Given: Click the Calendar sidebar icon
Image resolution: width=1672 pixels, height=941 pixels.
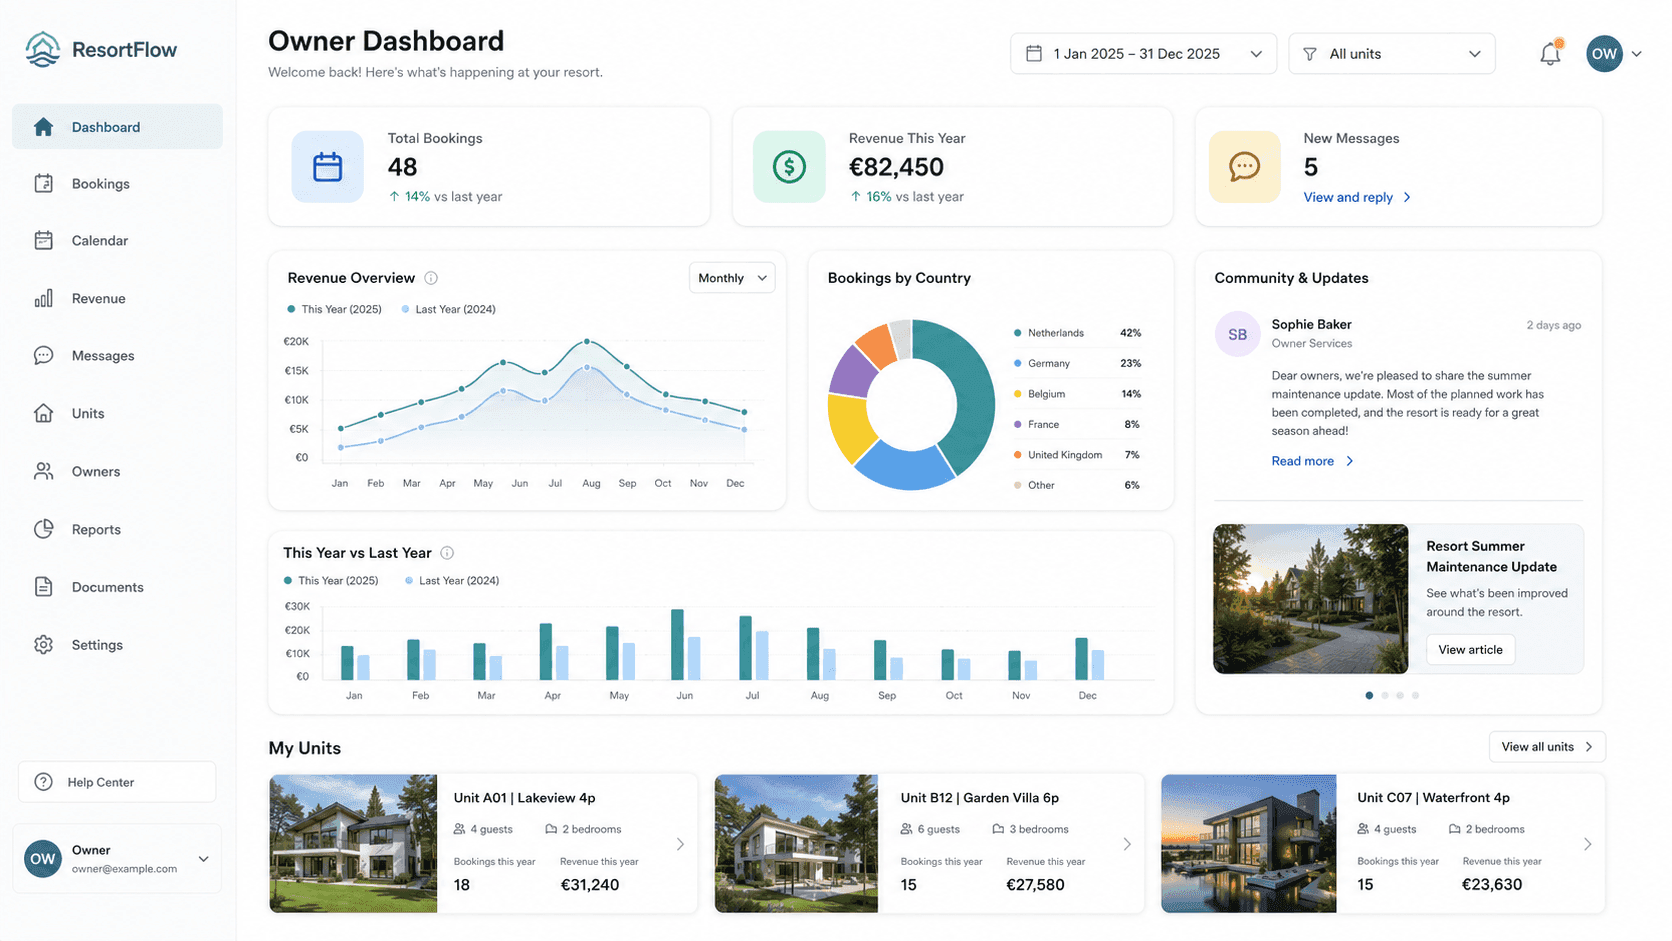Looking at the screenshot, I should click(x=43, y=241).
